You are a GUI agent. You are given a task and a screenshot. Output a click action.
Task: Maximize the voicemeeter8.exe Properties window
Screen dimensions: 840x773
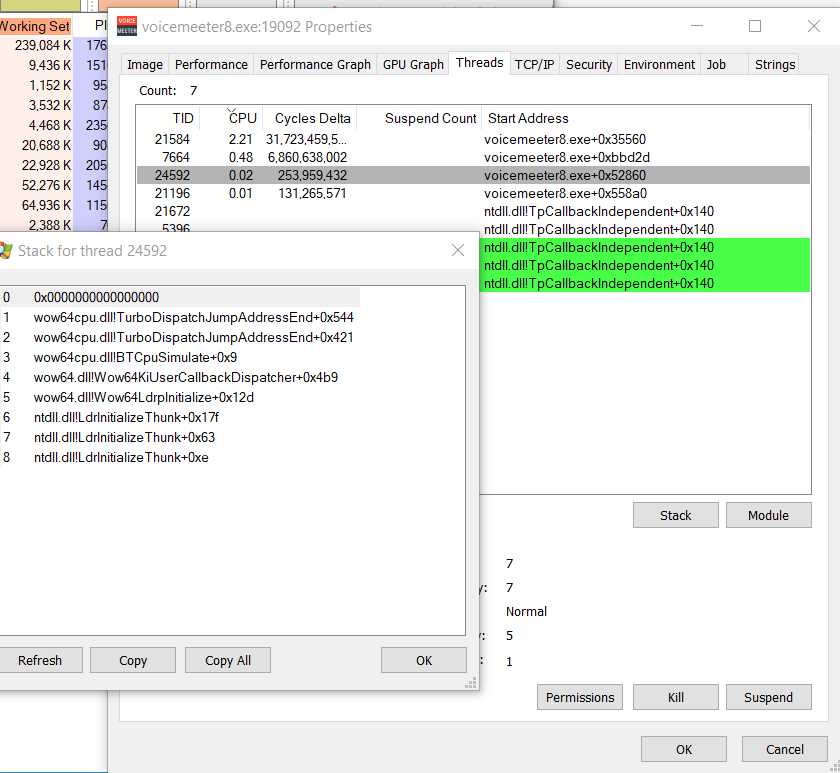tap(755, 26)
